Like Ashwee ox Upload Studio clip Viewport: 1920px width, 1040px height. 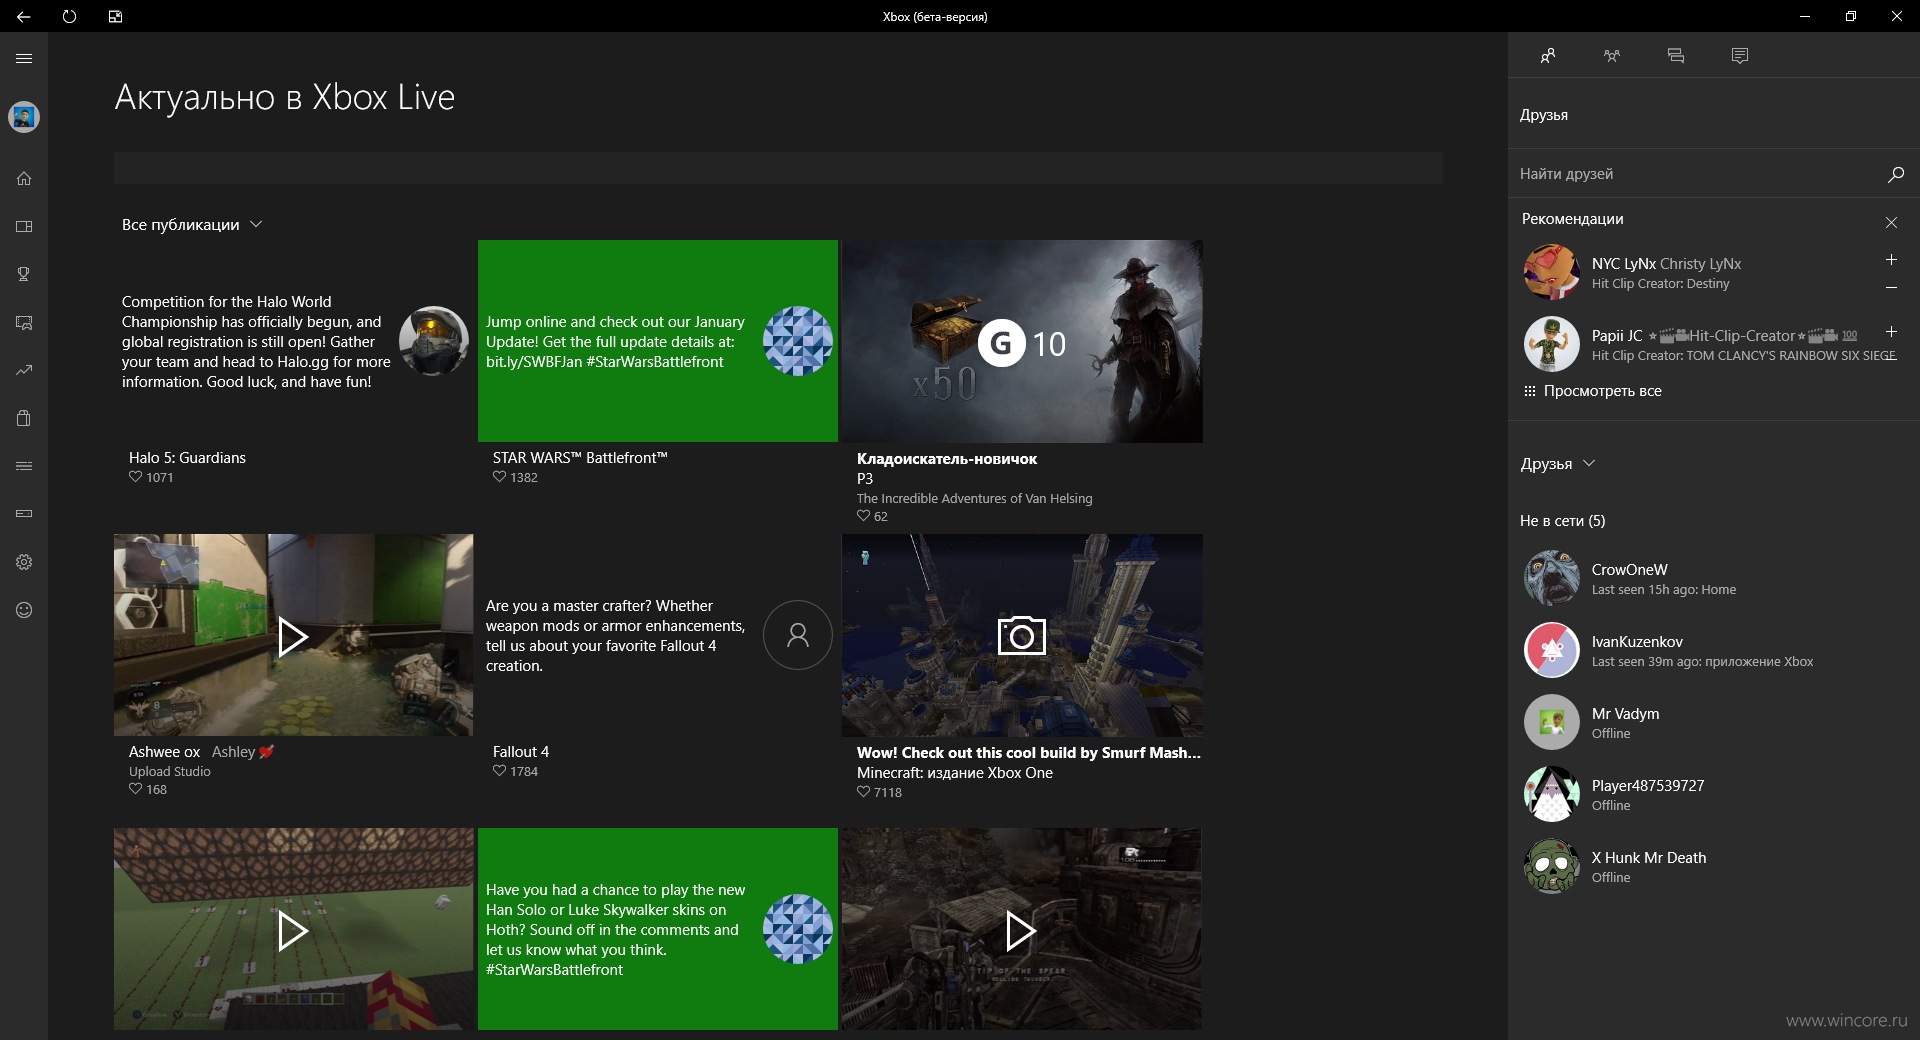[136, 789]
